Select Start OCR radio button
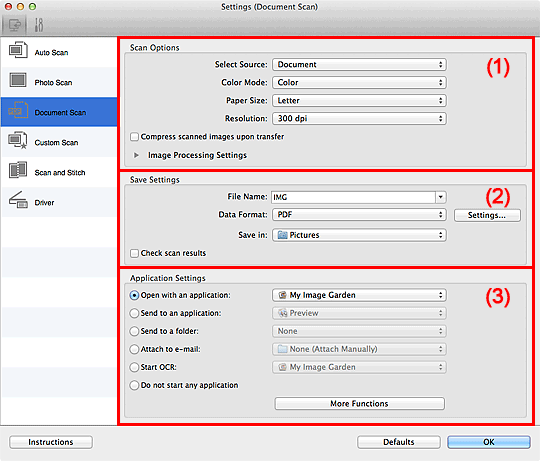Viewport: 540px width, 461px height. (134, 367)
